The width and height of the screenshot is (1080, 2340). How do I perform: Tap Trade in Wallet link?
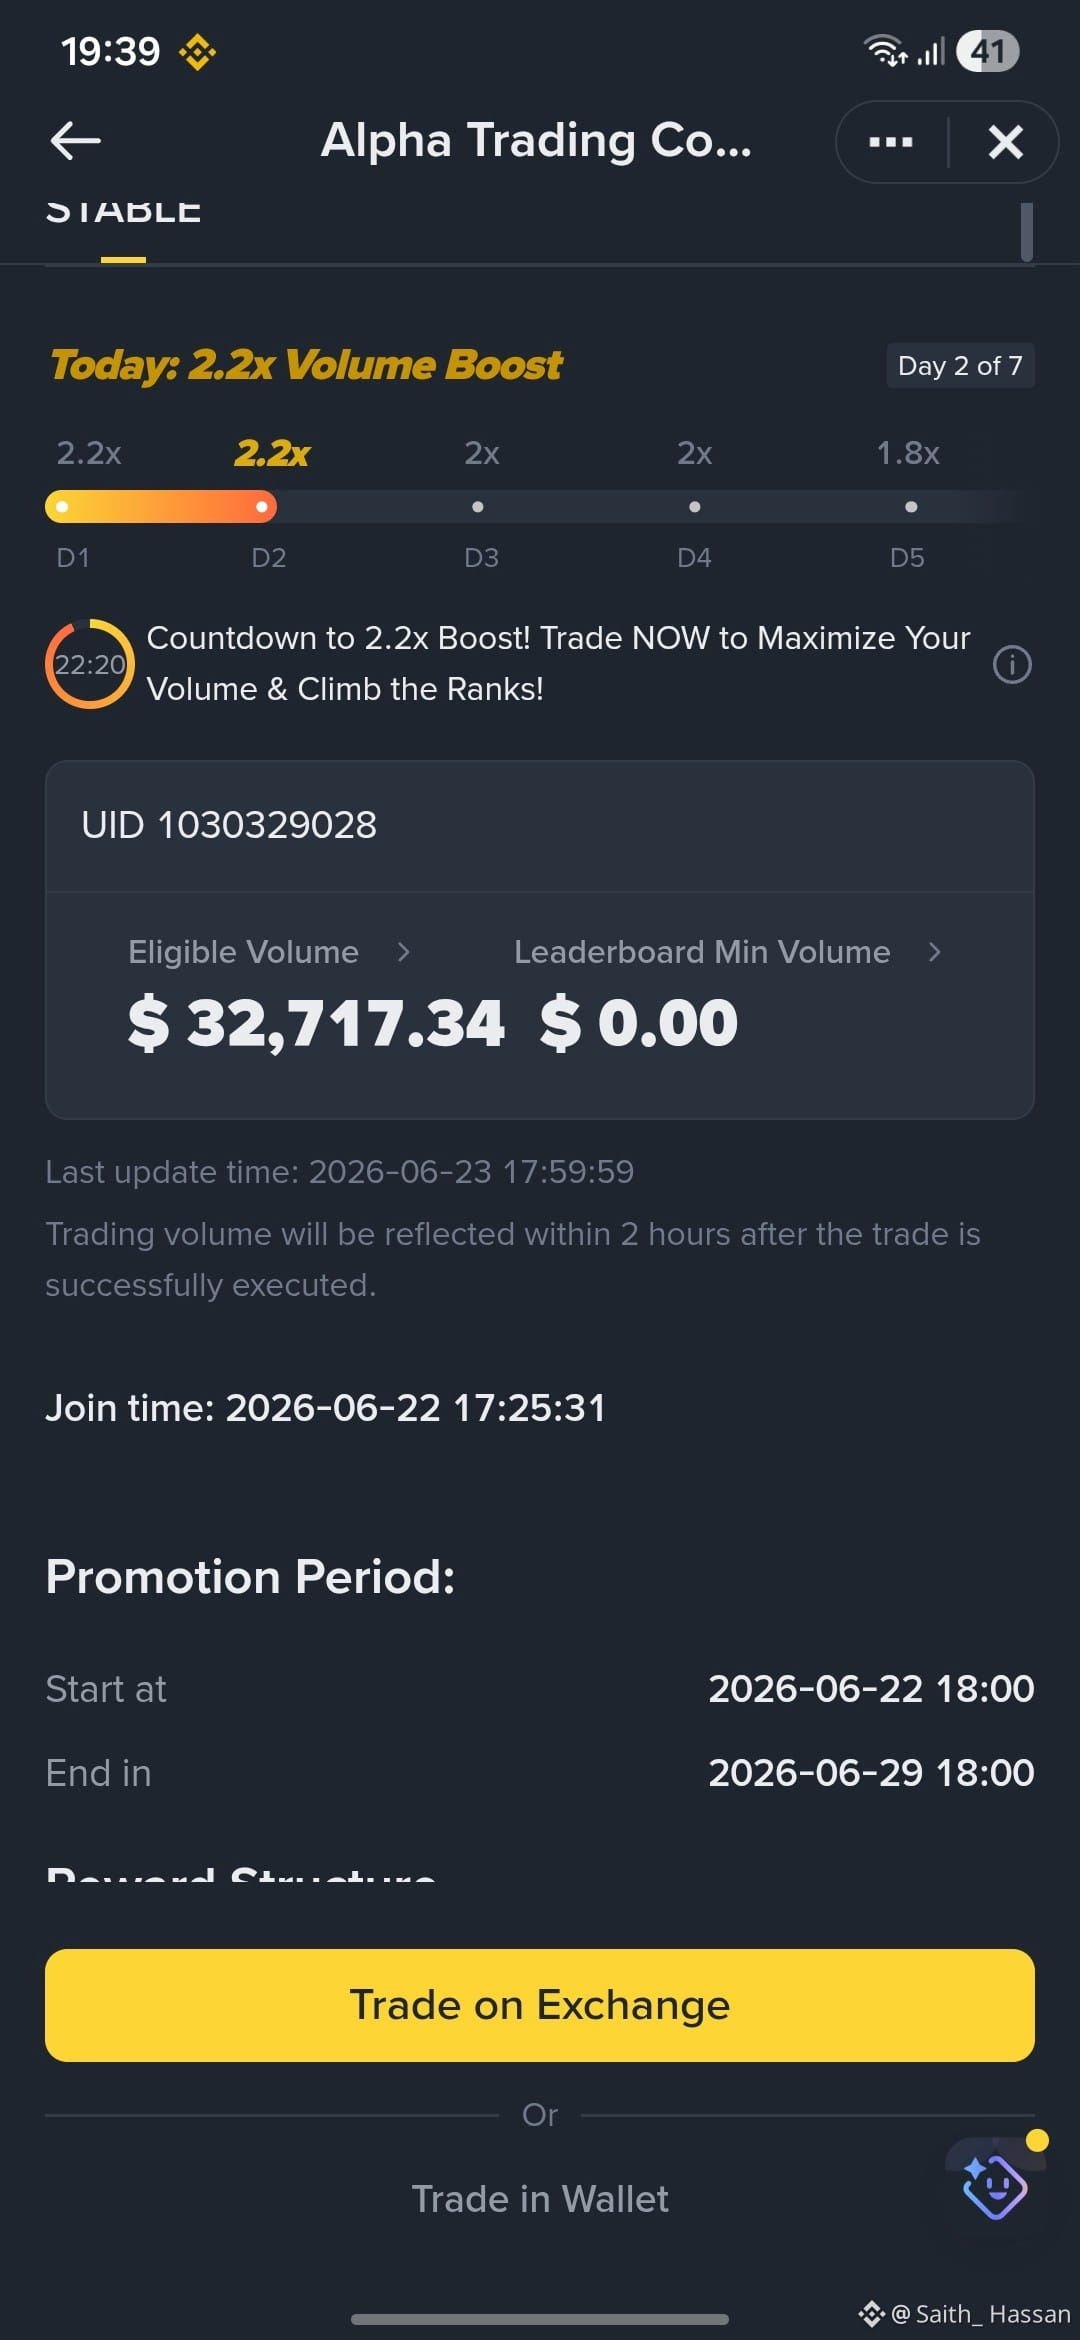(x=540, y=2199)
